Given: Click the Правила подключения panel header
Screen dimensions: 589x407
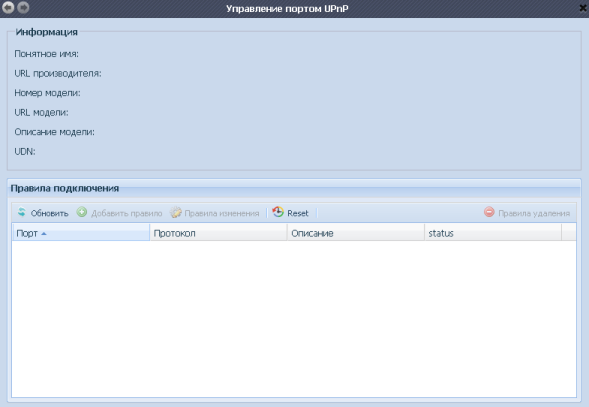Looking at the screenshot, I should [294, 188].
